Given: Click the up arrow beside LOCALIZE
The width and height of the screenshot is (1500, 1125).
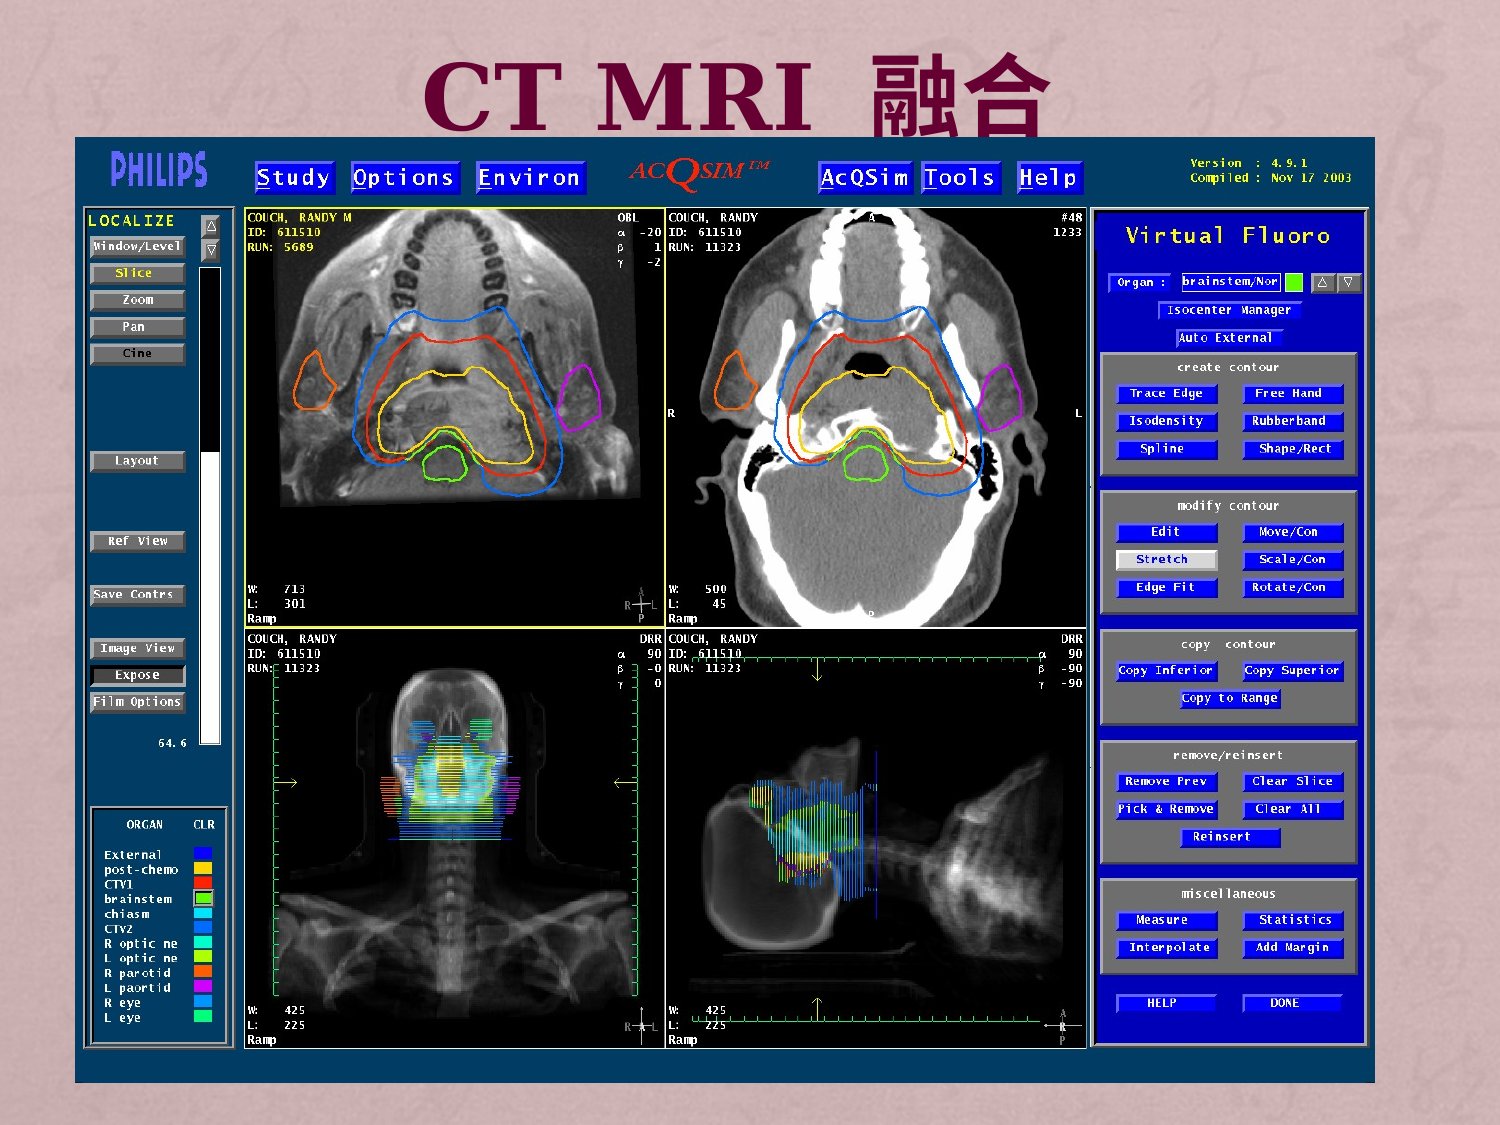Looking at the screenshot, I should click(210, 226).
